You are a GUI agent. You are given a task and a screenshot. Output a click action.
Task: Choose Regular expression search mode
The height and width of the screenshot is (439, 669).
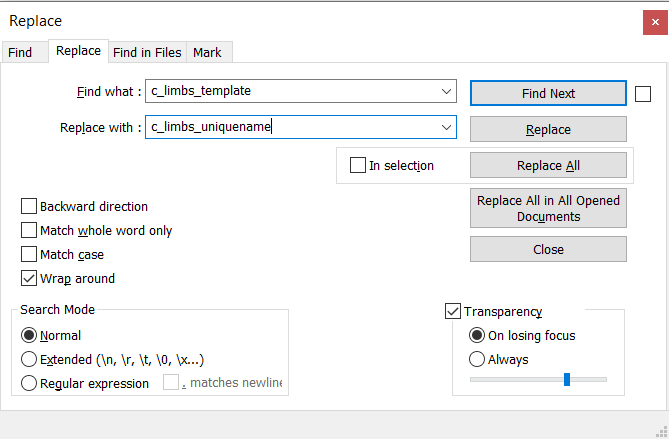point(29,384)
